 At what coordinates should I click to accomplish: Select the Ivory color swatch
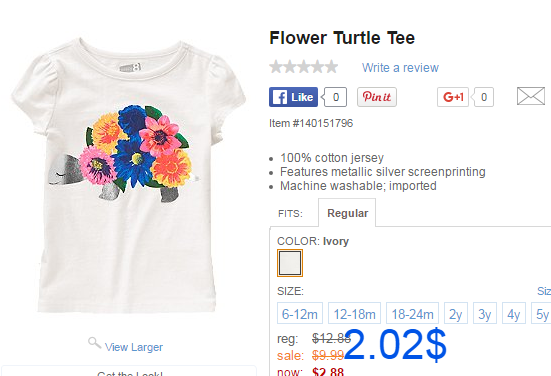(290, 263)
